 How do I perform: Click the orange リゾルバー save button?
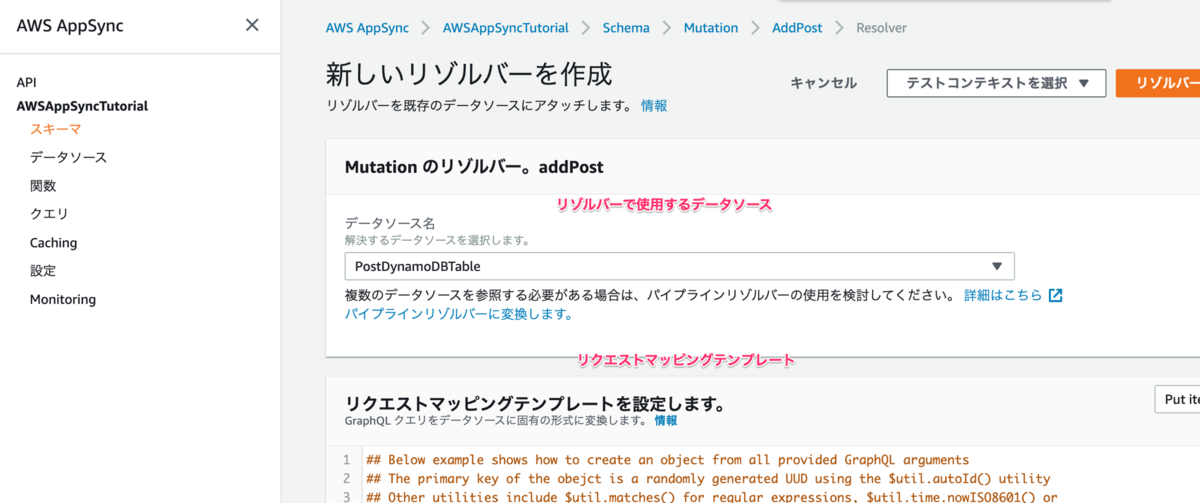1158,83
